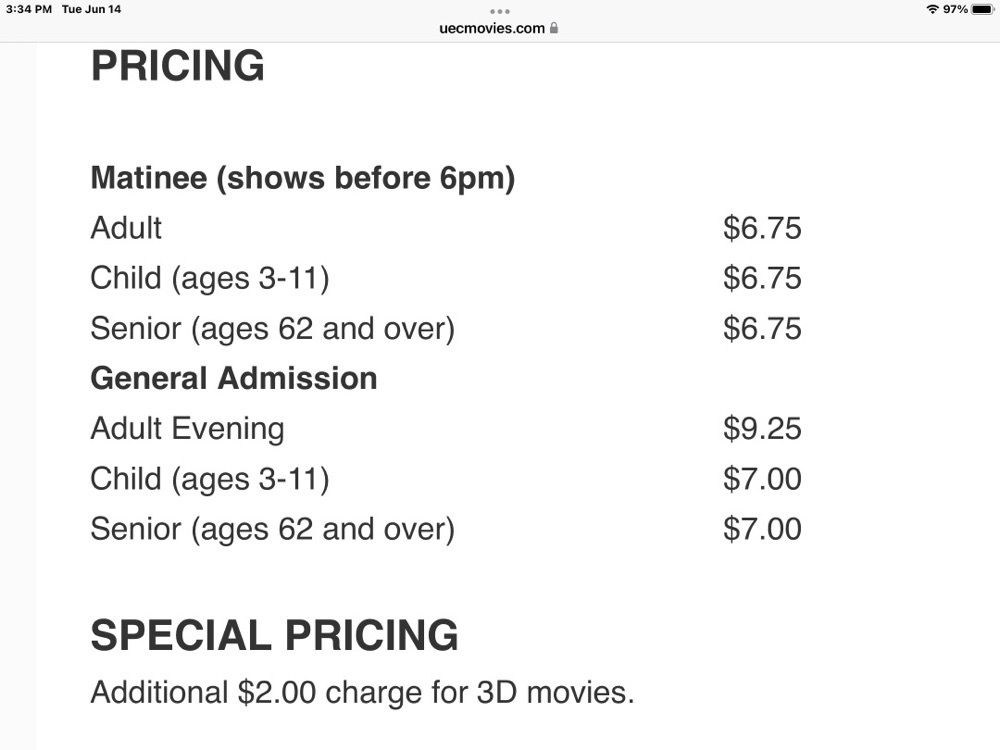The height and width of the screenshot is (750, 1000).
Task: Tap the battery icon in status bar
Action: 982,9
